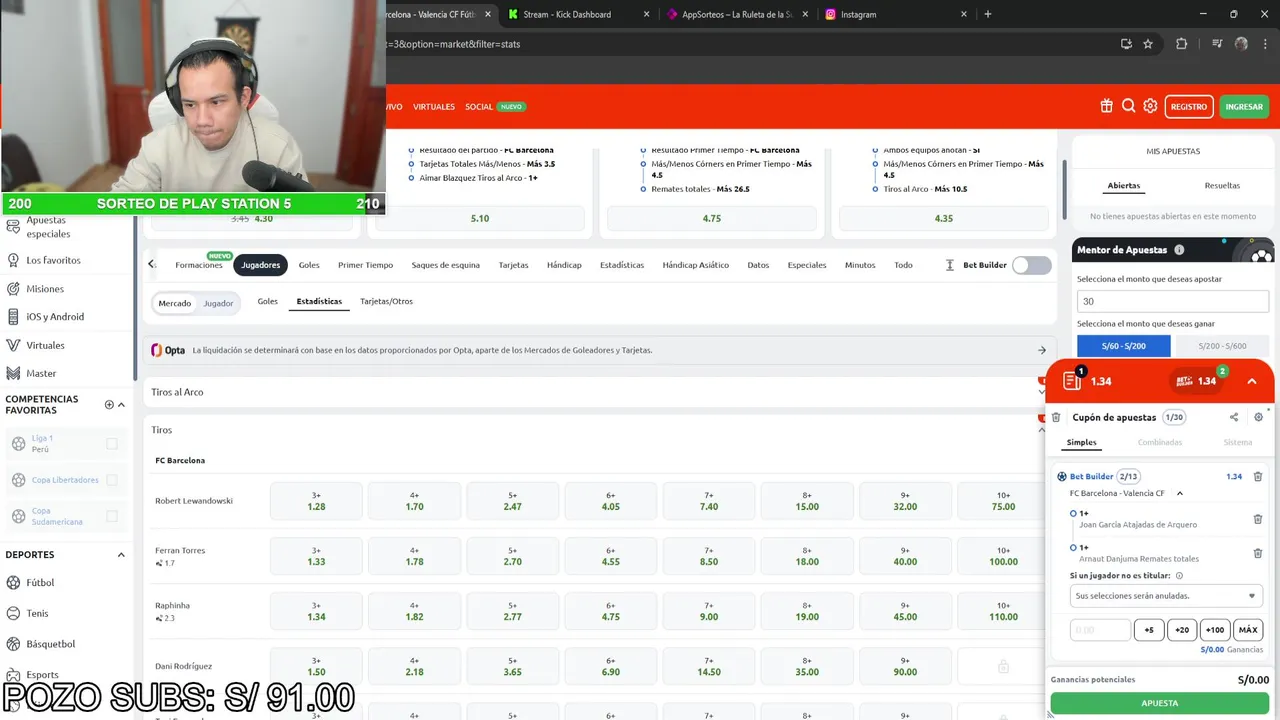This screenshot has height=720, width=1280.
Task: Toggle the Bet Builder switch
Action: coord(1032,265)
